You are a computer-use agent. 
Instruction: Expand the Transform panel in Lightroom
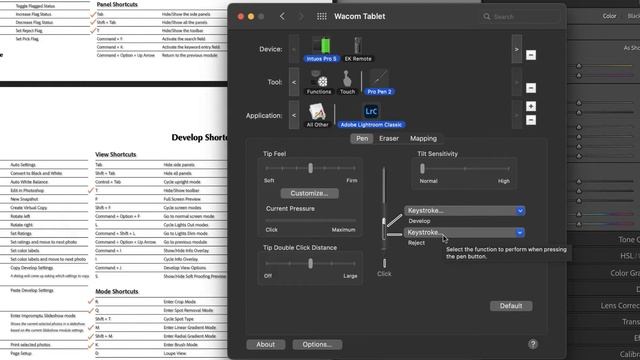tap(631, 322)
